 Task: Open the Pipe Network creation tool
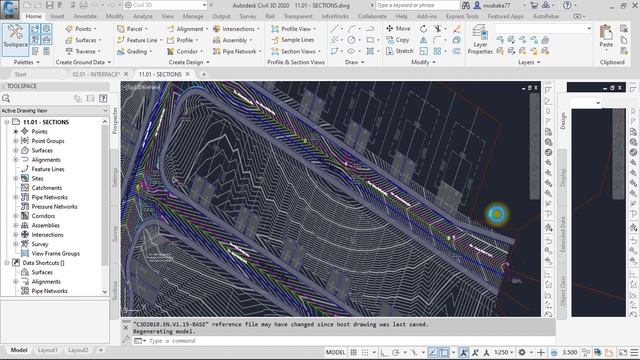(x=235, y=51)
